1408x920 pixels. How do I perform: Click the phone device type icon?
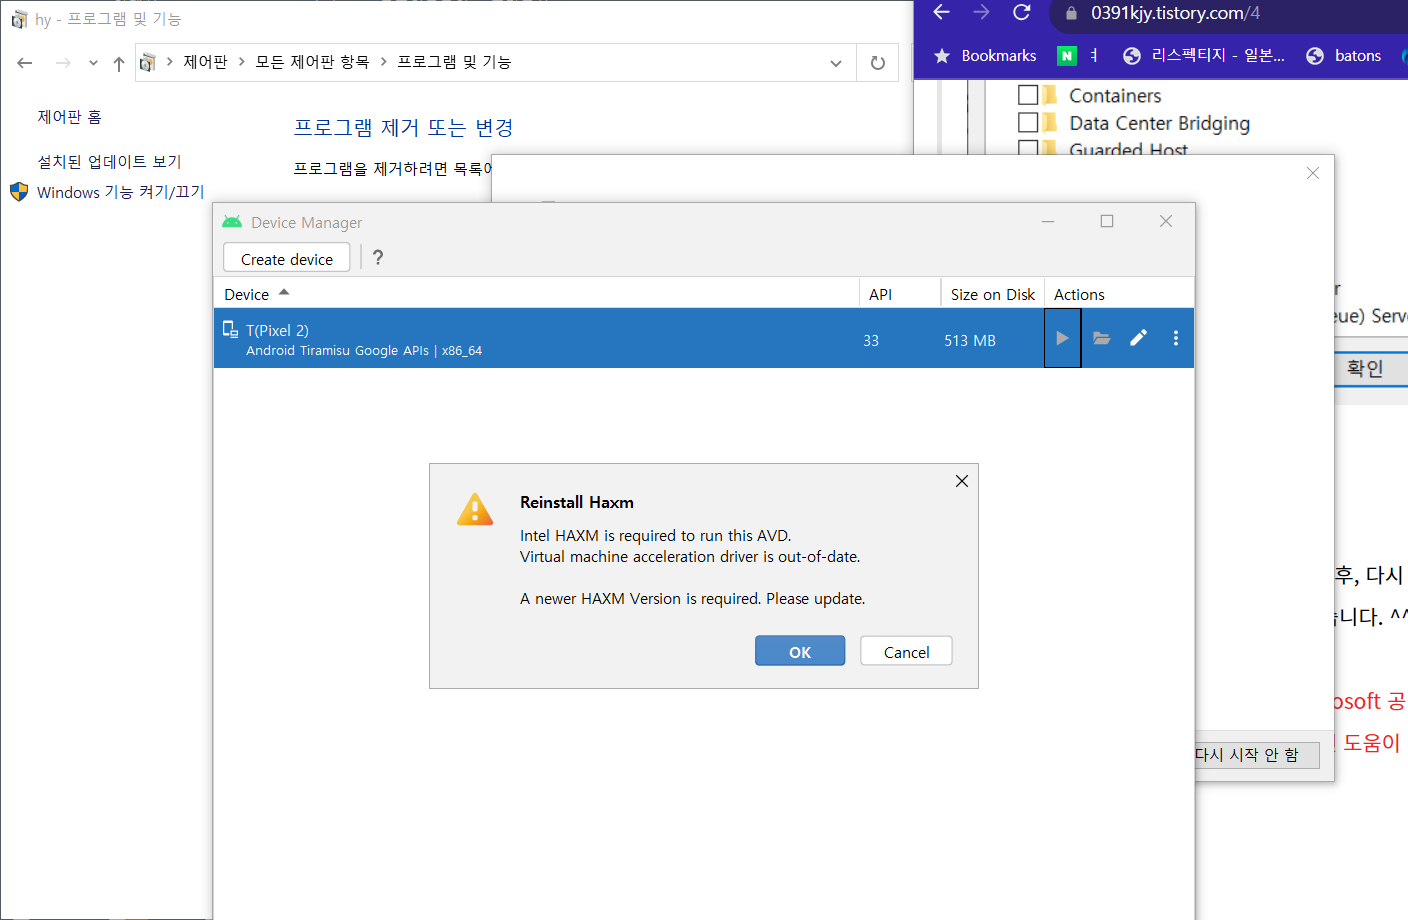[x=230, y=329]
